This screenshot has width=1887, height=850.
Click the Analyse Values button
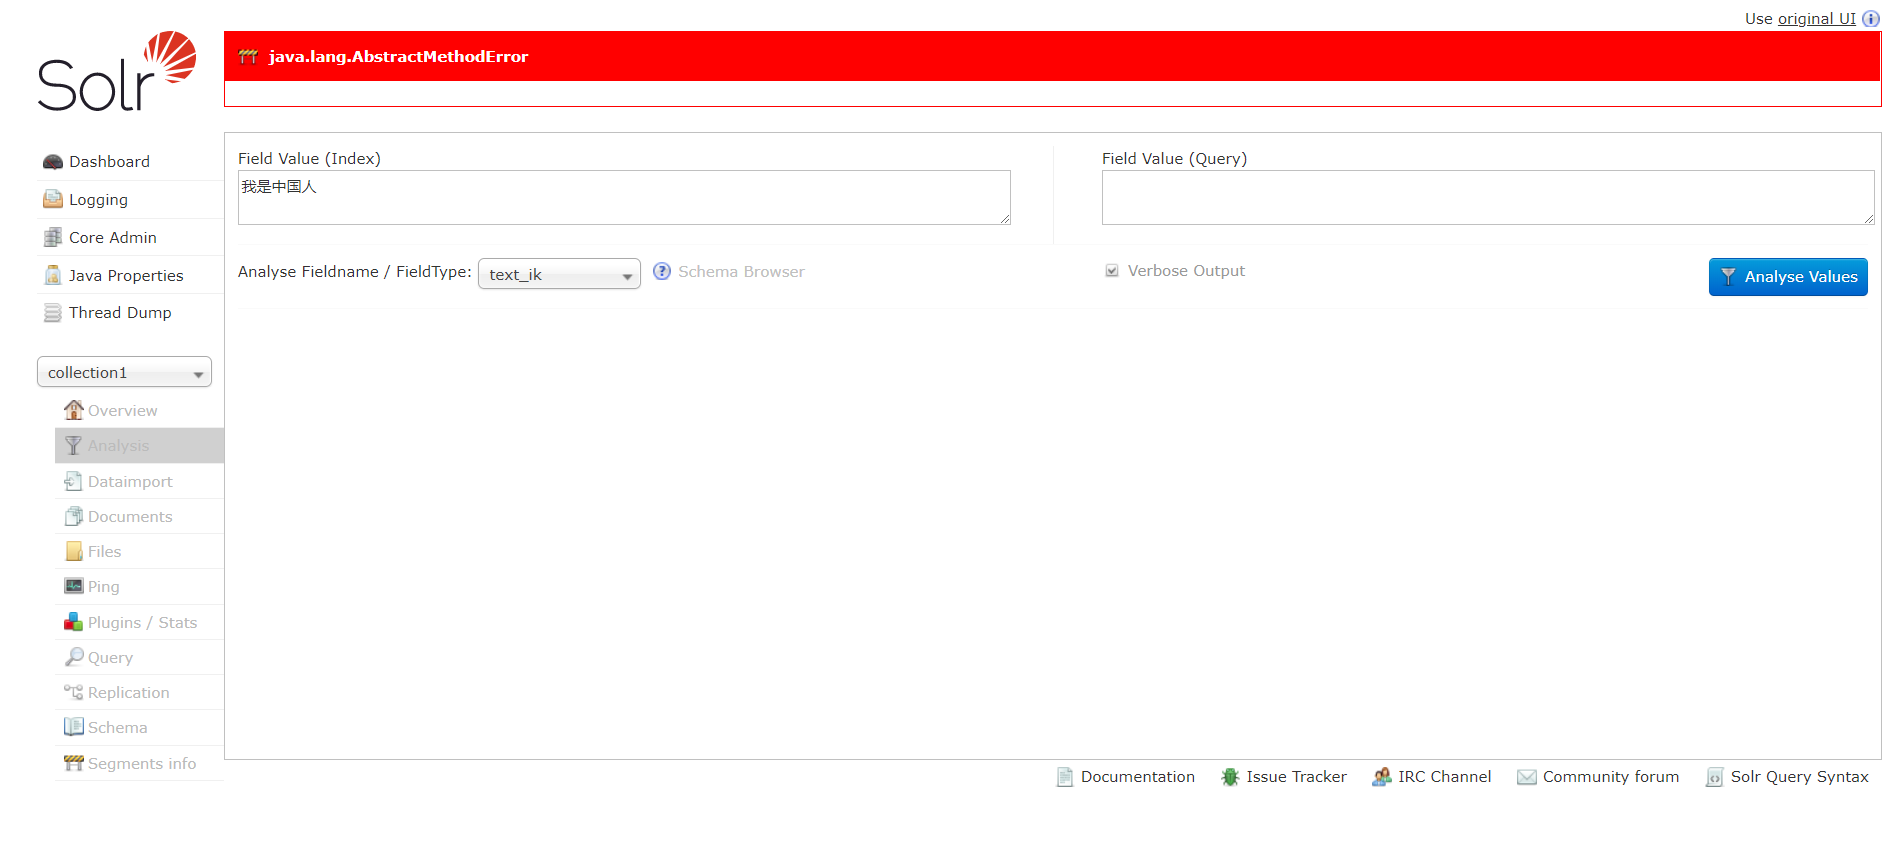point(1788,277)
